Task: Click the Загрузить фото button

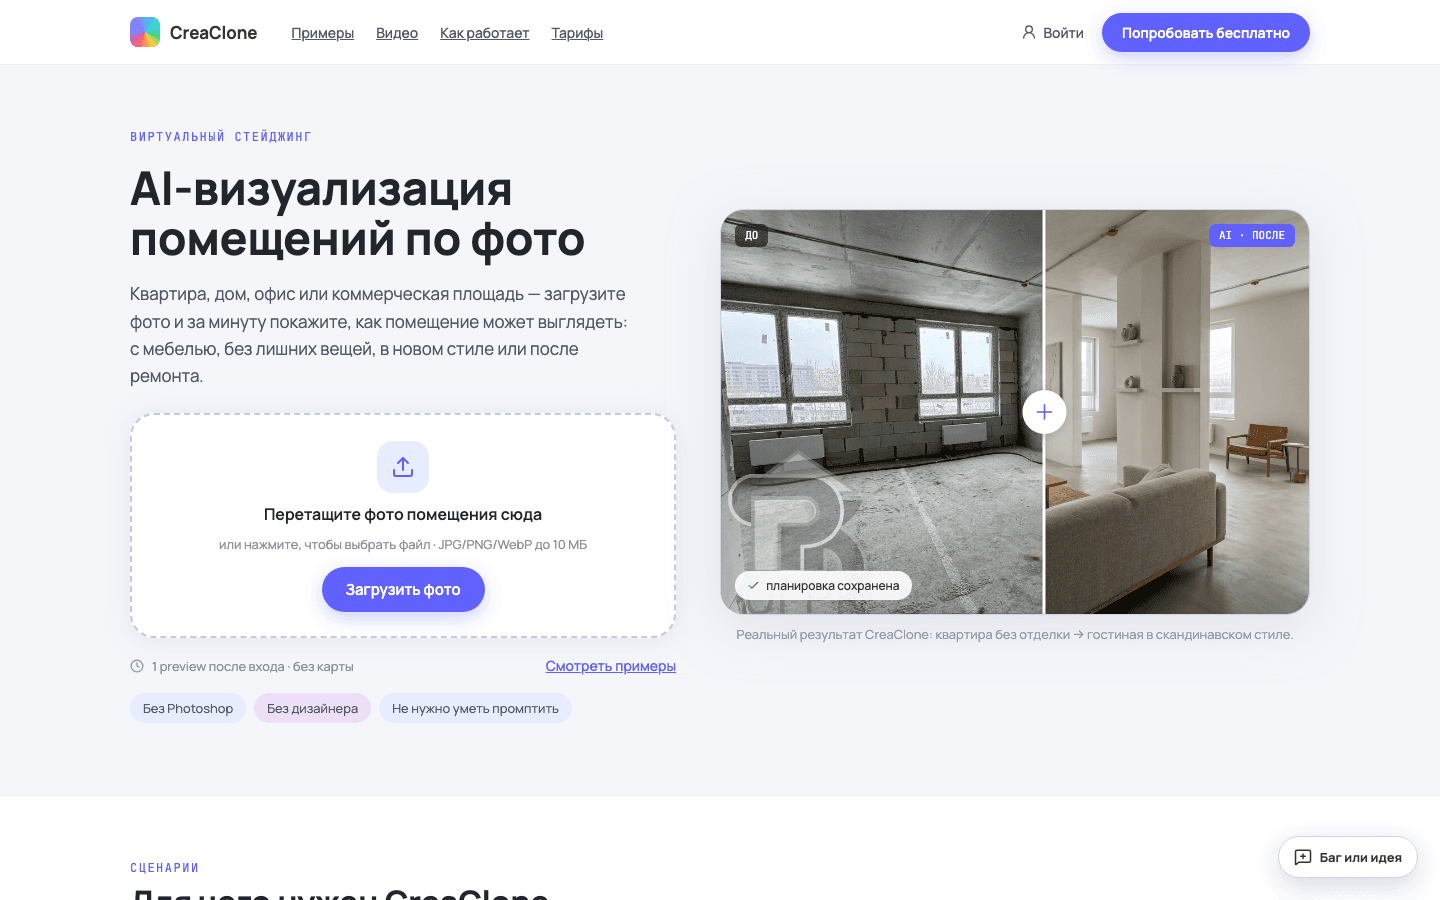Action: (x=403, y=590)
